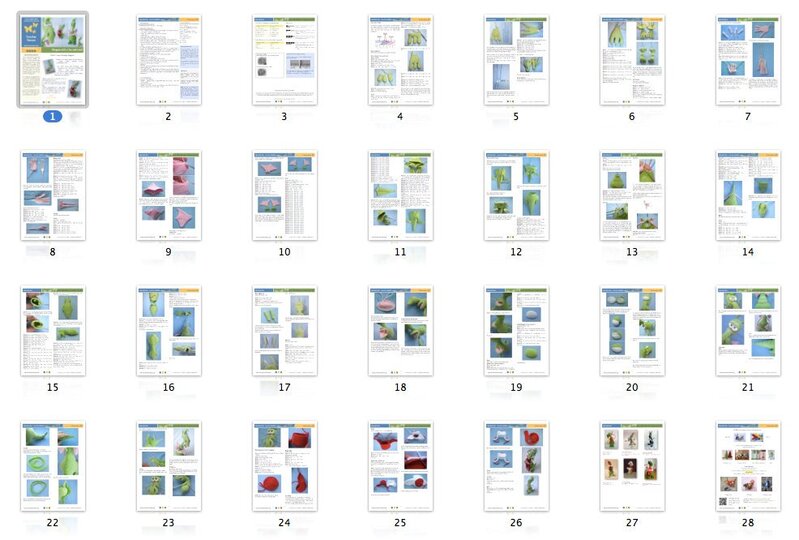799x540 pixels.
Task: Click the highlighted page number 1 label
Action: pyautogui.click(x=52, y=117)
